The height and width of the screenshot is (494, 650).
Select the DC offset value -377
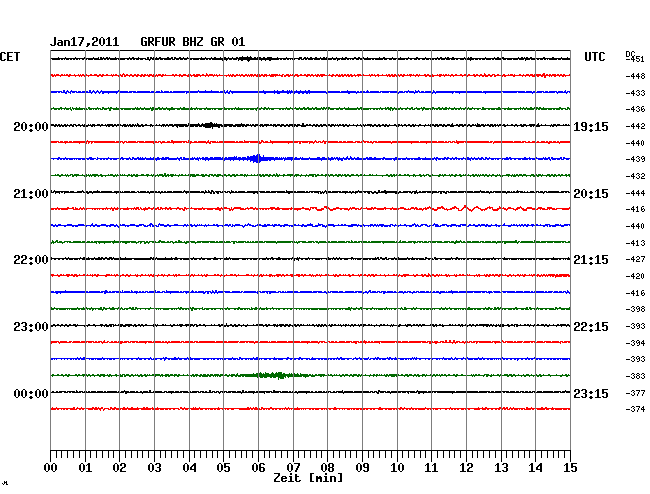[x=635, y=393]
